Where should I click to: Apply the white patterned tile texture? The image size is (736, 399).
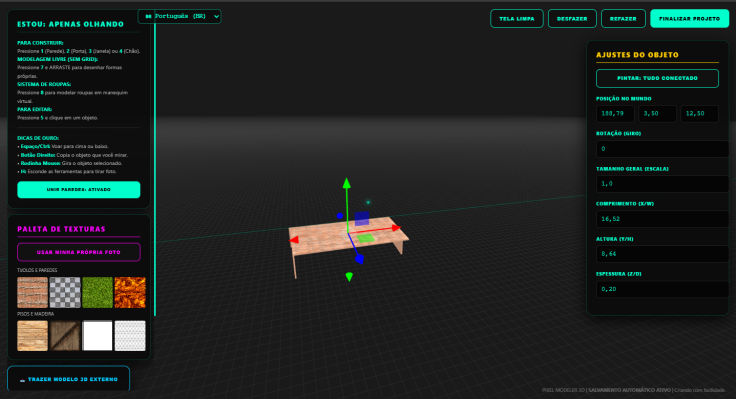(130, 336)
